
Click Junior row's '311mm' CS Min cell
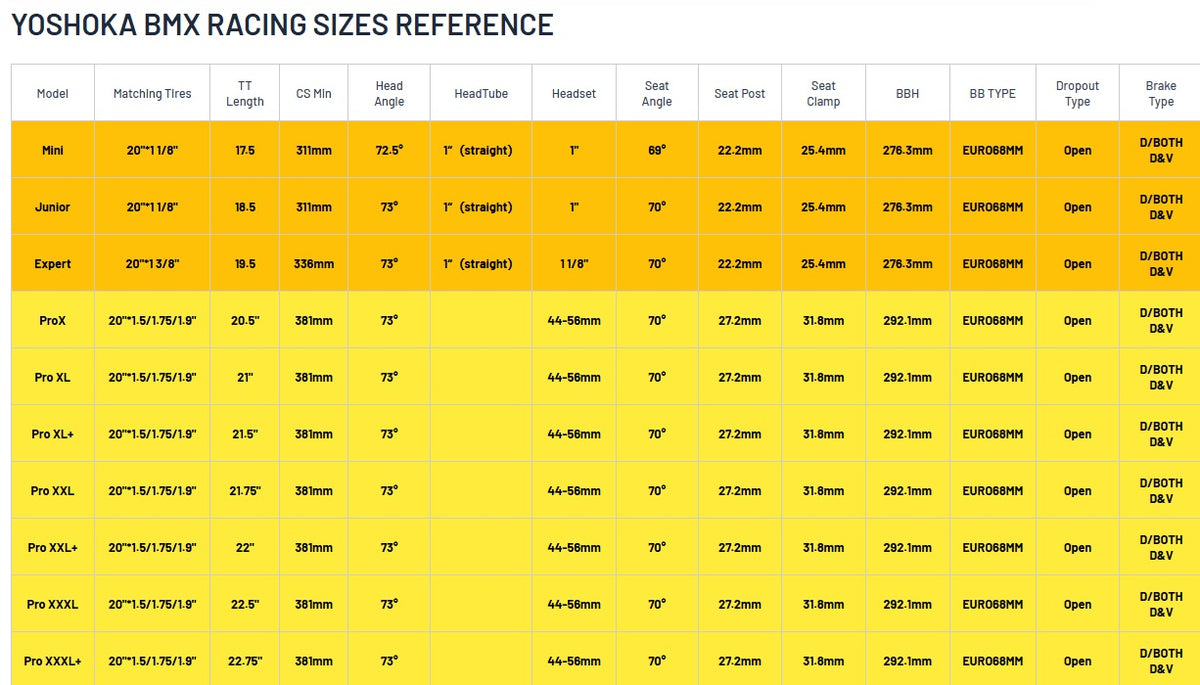314,207
